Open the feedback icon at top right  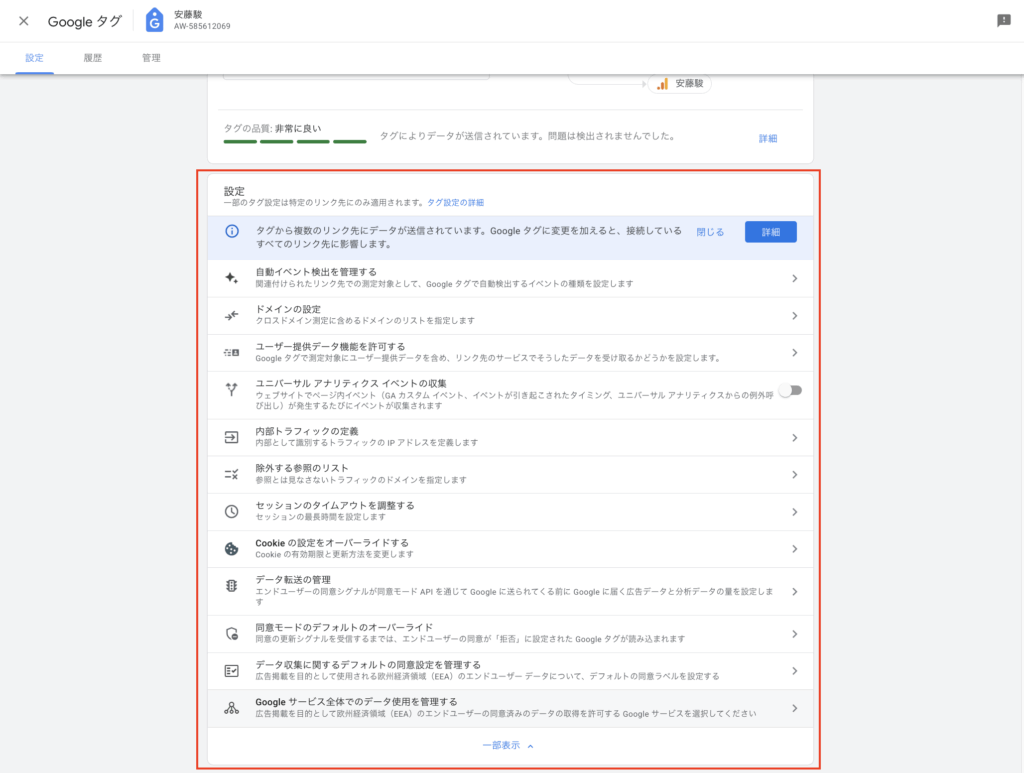click(x=1004, y=21)
